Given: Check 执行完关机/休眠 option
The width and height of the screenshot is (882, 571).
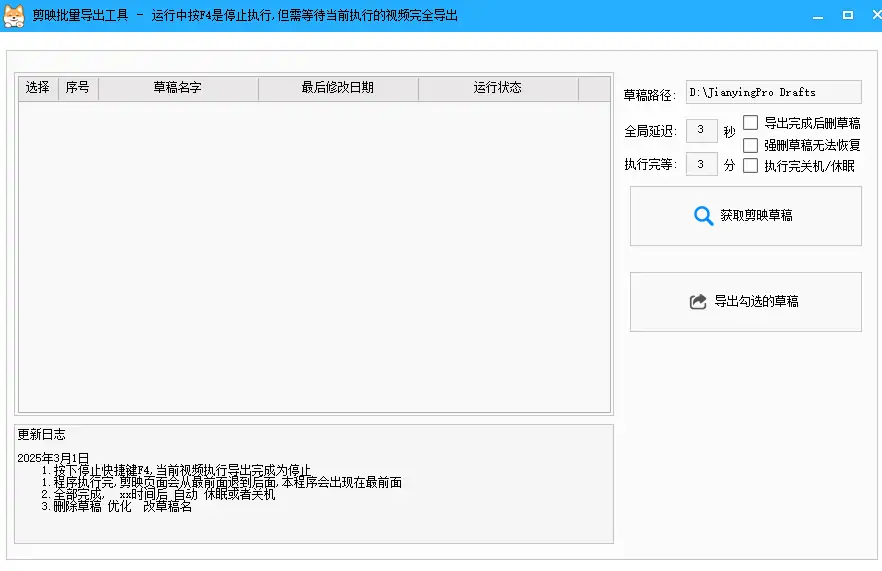Looking at the screenshot, I should coord(750,165).
